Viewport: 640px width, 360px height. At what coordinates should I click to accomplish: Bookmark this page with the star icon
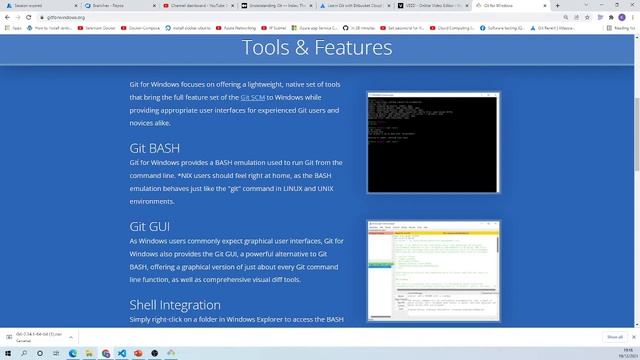click(587, 18)
